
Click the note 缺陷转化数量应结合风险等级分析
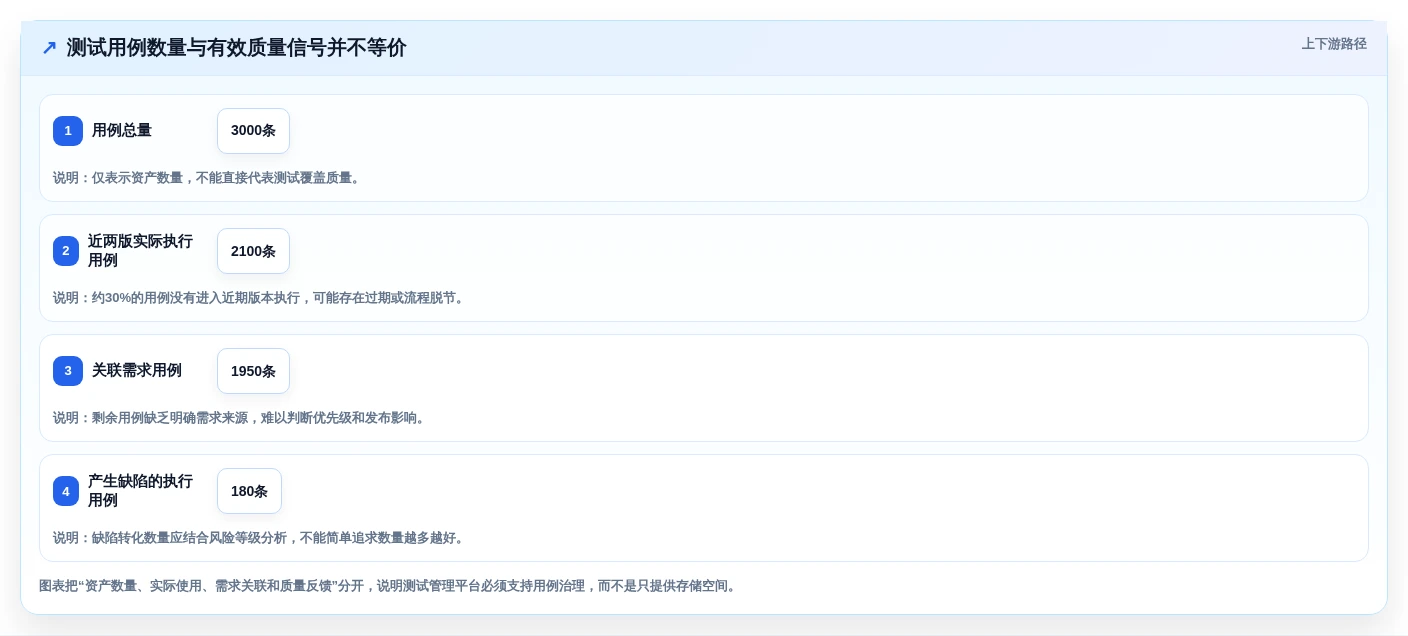pos(260,538)
